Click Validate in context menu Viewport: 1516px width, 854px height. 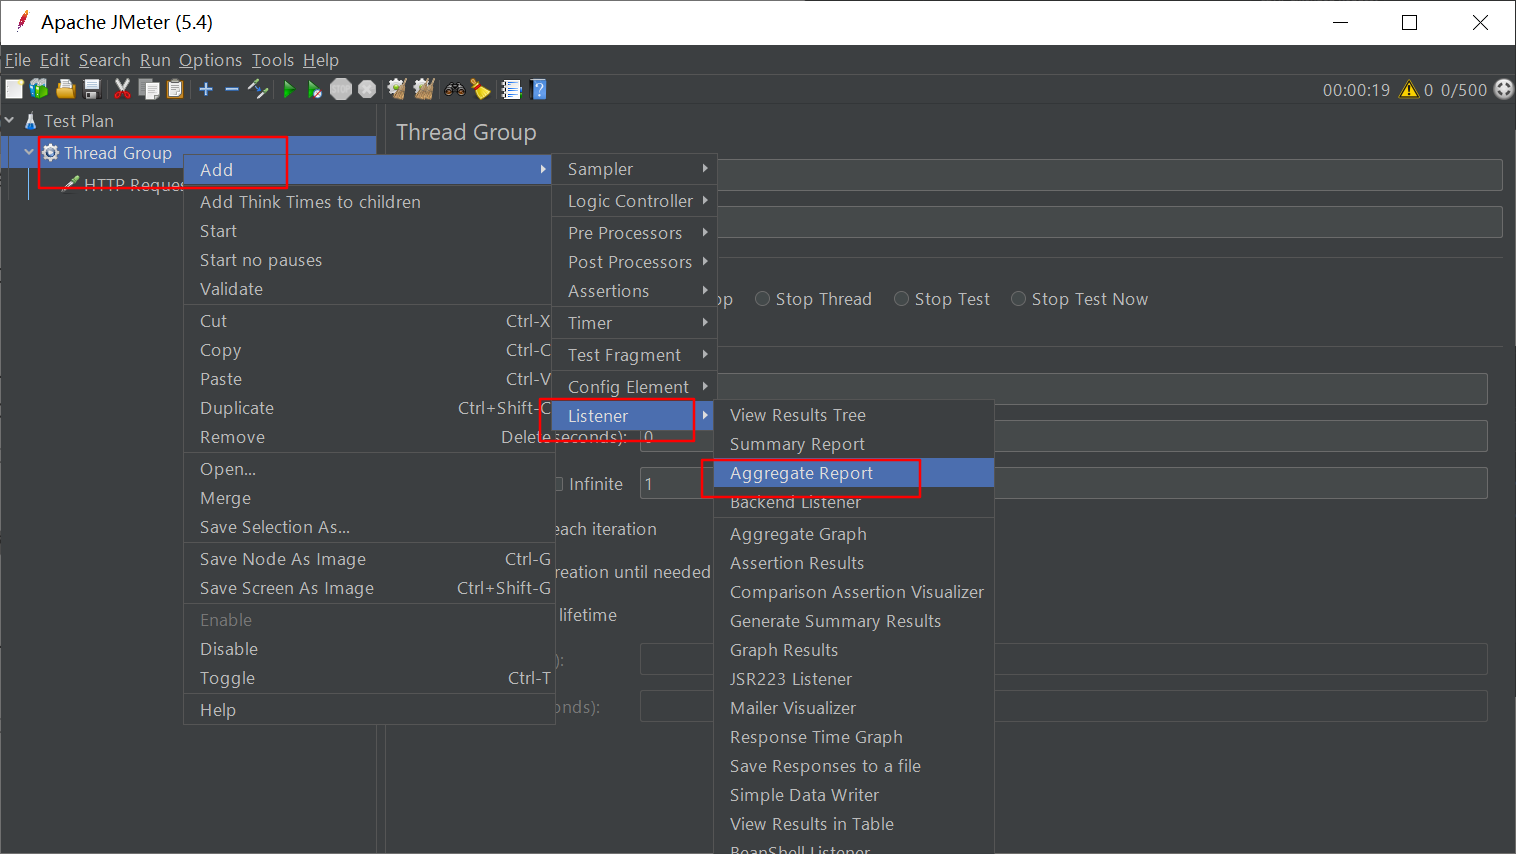coord(369,289)
